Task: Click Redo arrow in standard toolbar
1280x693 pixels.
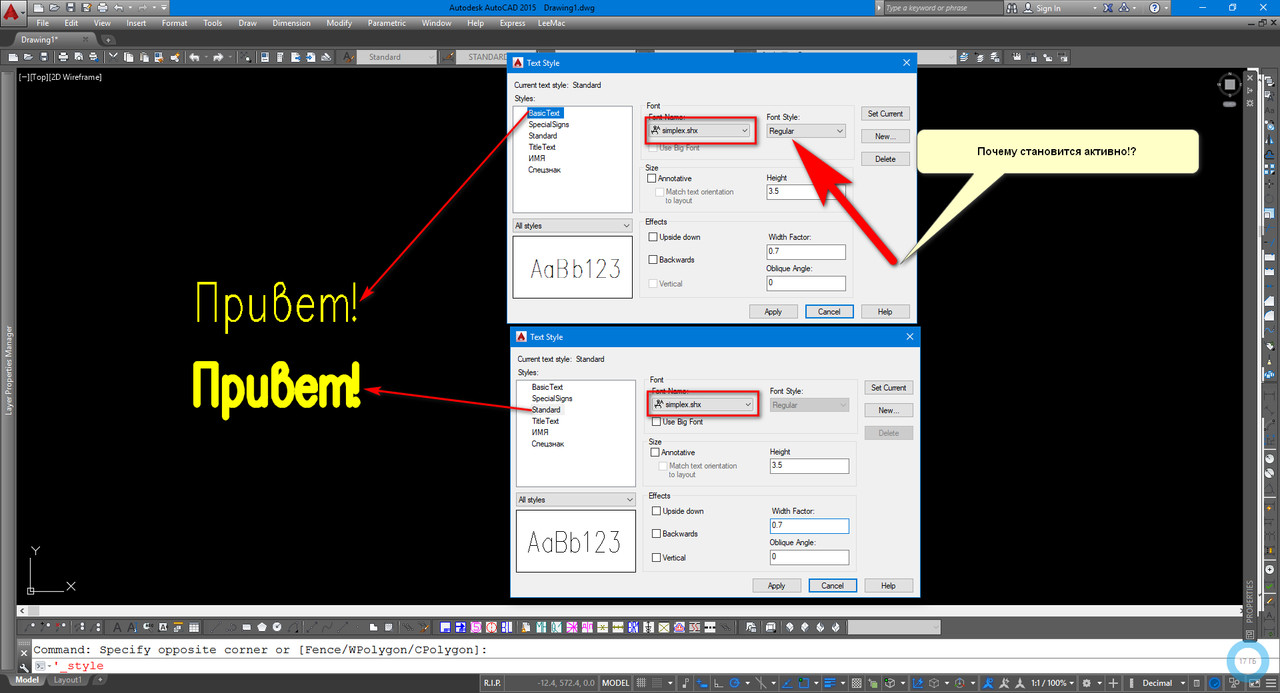Action: [217, 57]
